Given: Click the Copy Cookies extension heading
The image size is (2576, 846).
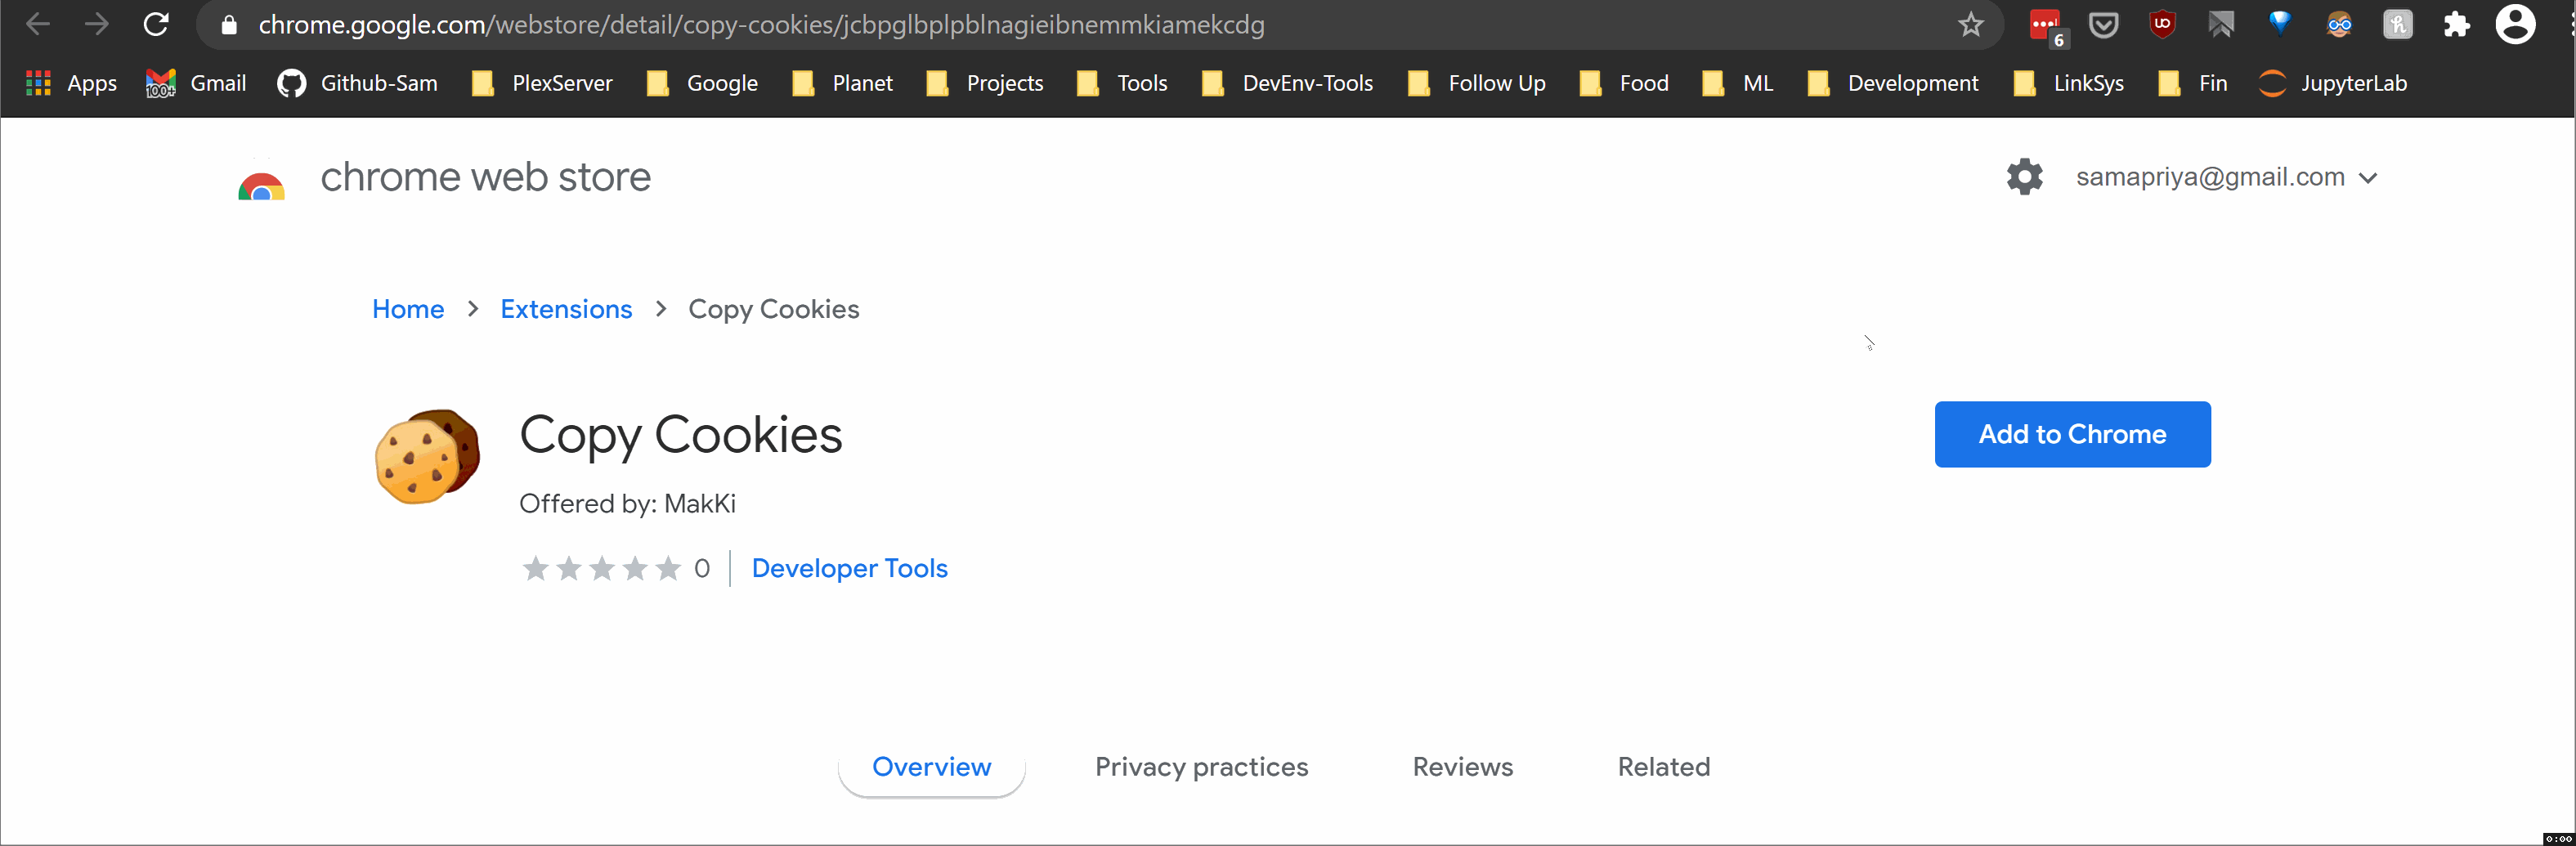Looking at the screenshot, I should (680, 436).
